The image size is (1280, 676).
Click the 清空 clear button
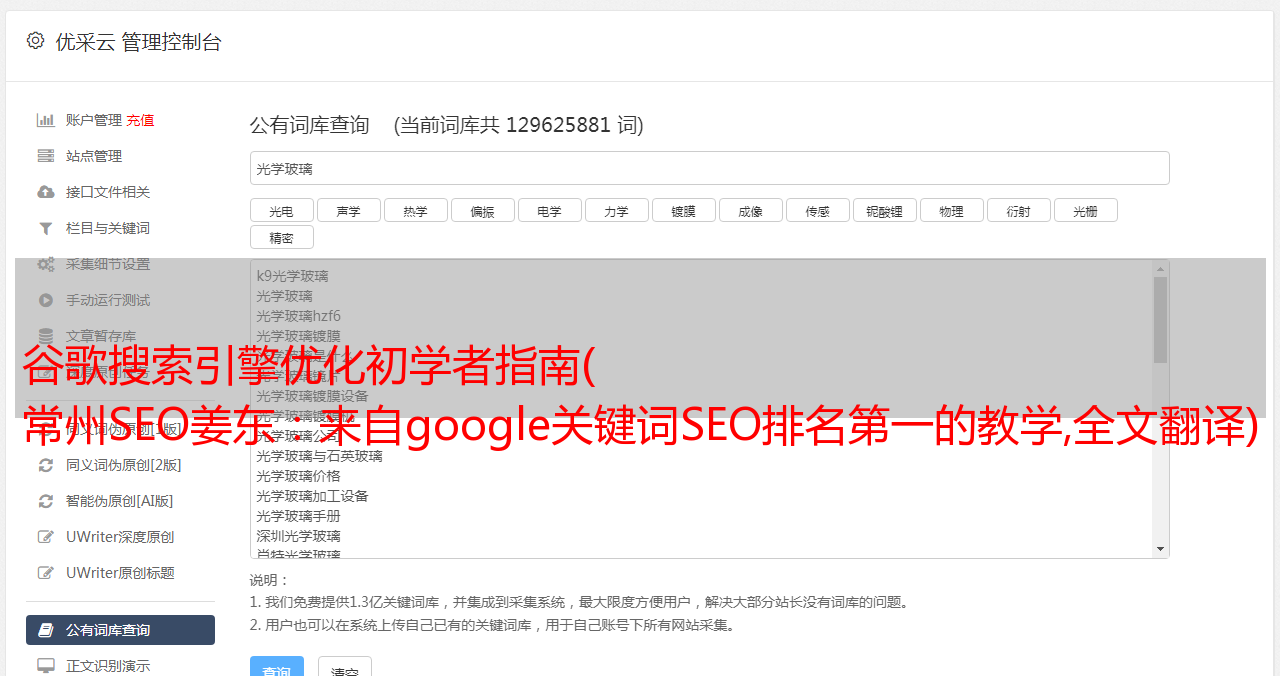click(x=345, y=666)
